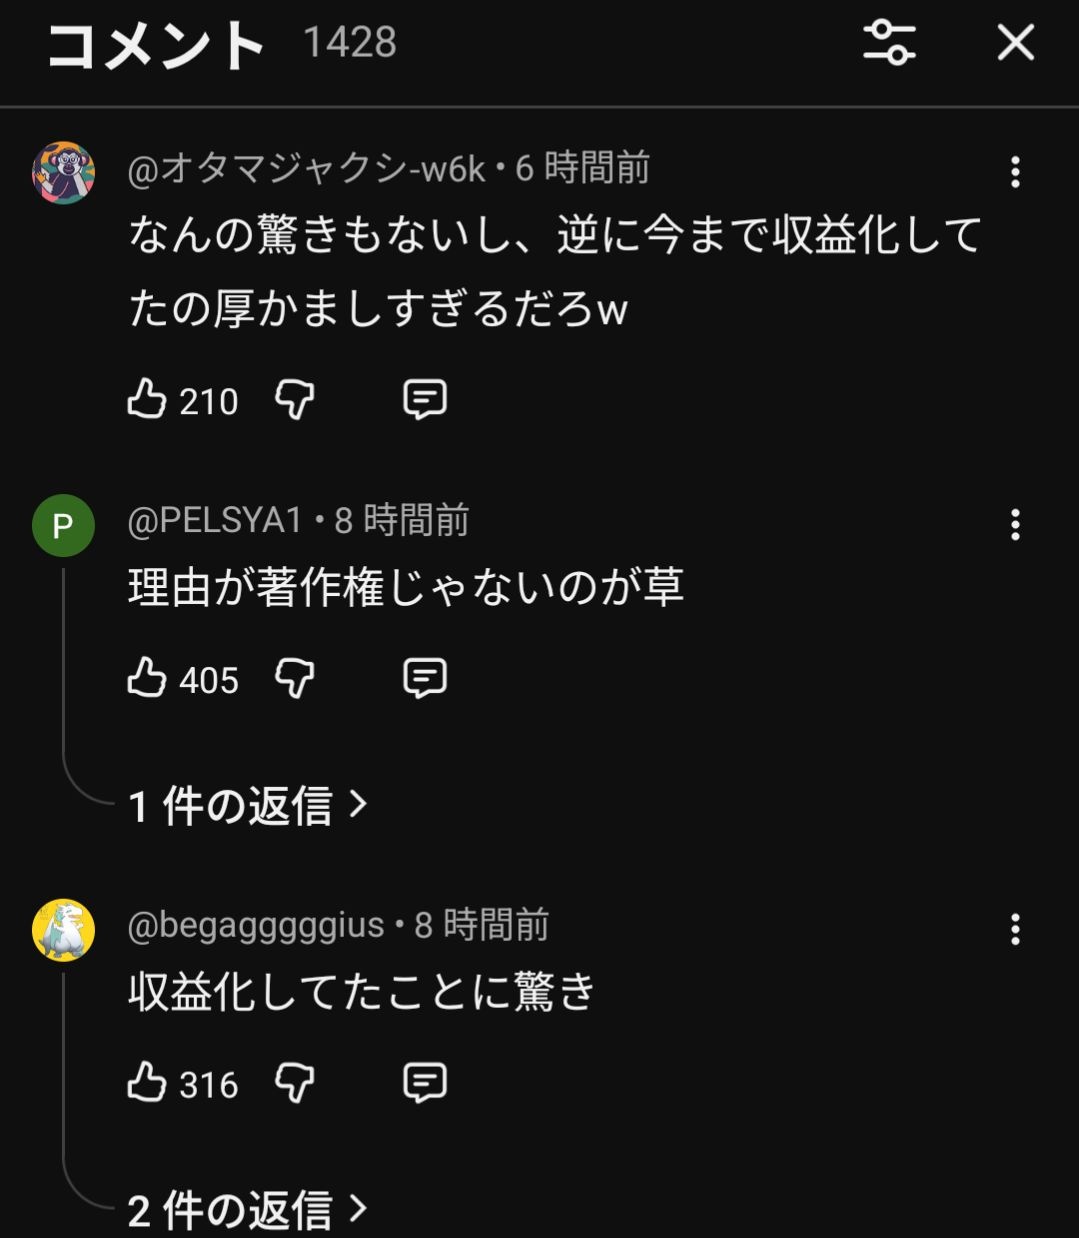The width and height of the screenshot is (1079, 1238).
Task: Open @begagggggius channel via username
Action: click(x=256, y=925)
